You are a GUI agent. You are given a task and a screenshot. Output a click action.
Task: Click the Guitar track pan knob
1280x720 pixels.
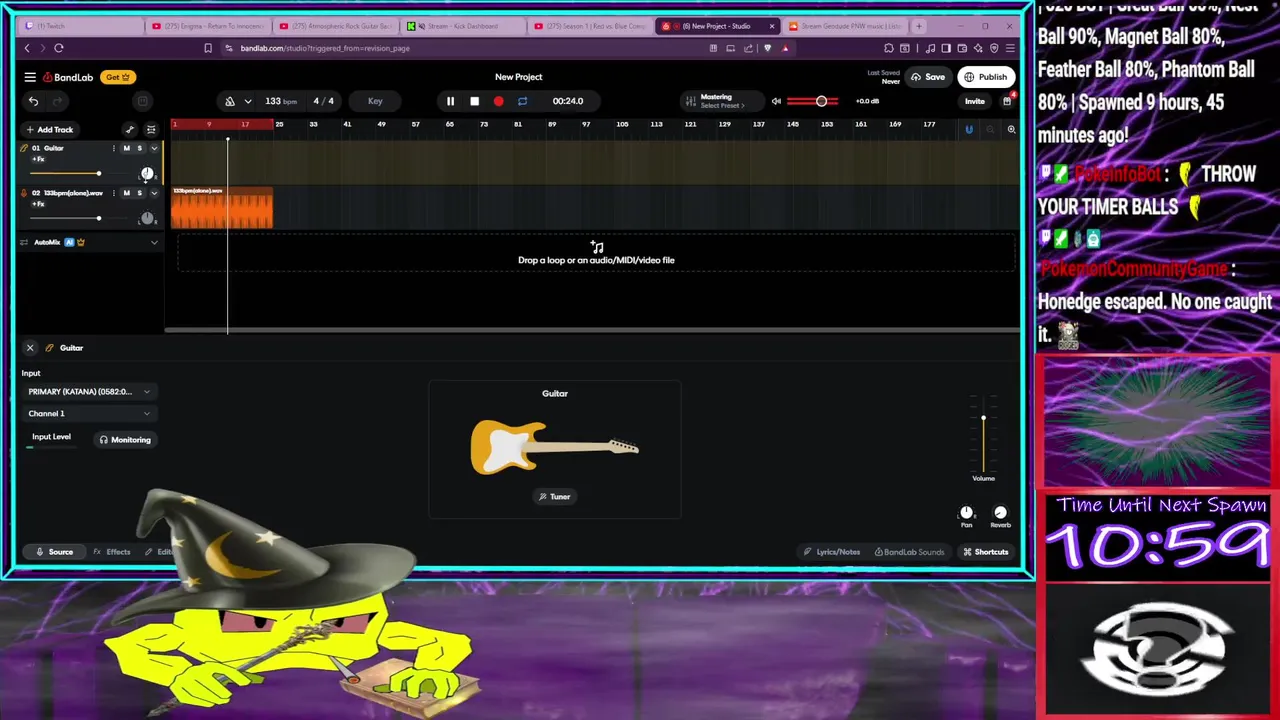pyautogui.click(x=147, y=174)
